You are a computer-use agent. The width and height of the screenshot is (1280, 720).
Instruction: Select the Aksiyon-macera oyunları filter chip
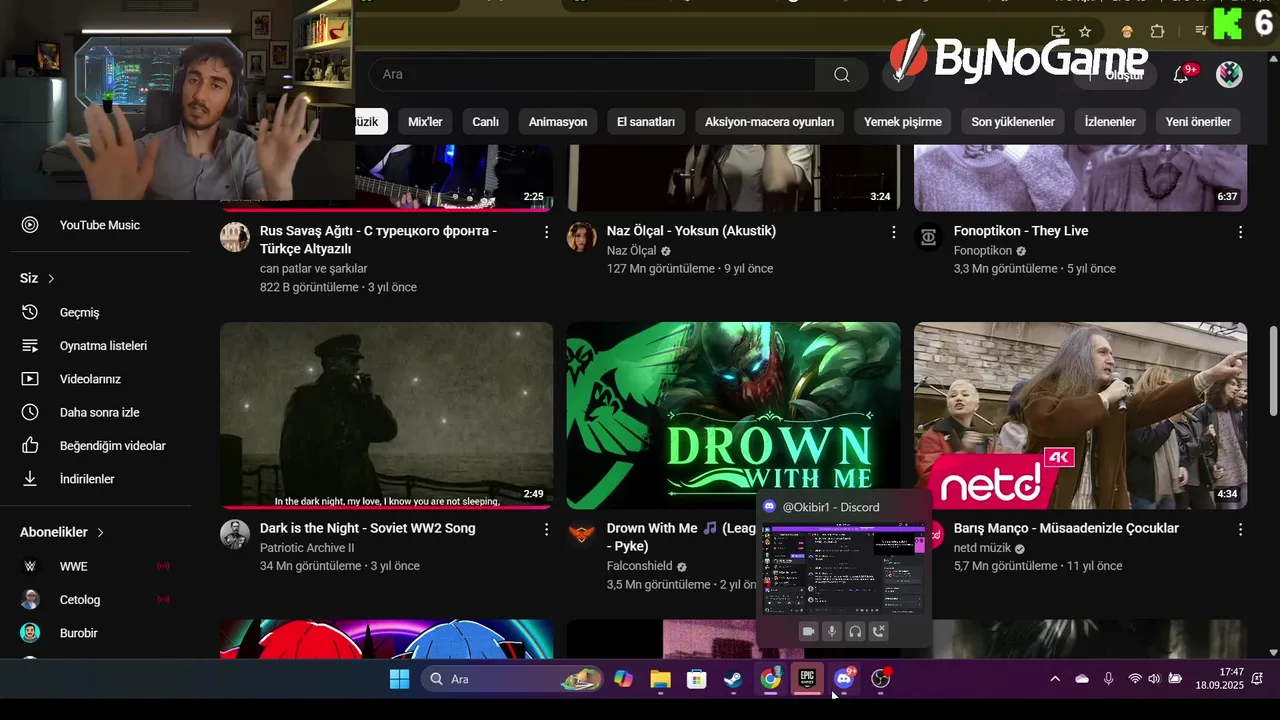coord(769,122)
